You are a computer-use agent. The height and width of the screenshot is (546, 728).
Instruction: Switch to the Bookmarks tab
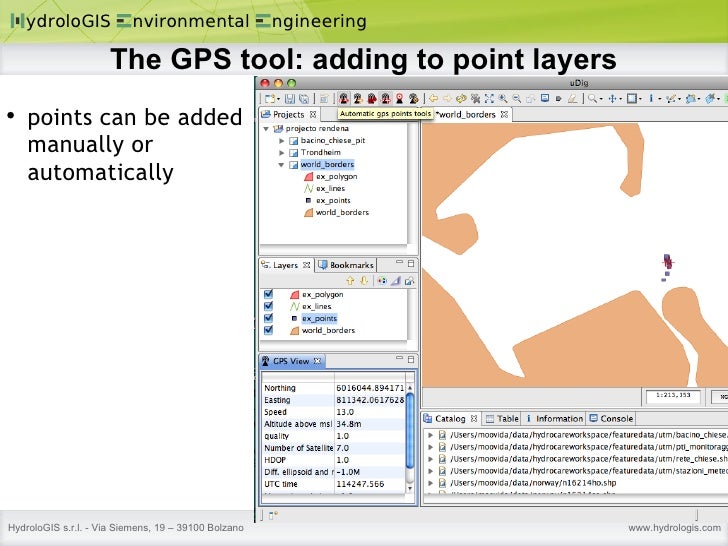pyautogui.click(x=351, y=265)
